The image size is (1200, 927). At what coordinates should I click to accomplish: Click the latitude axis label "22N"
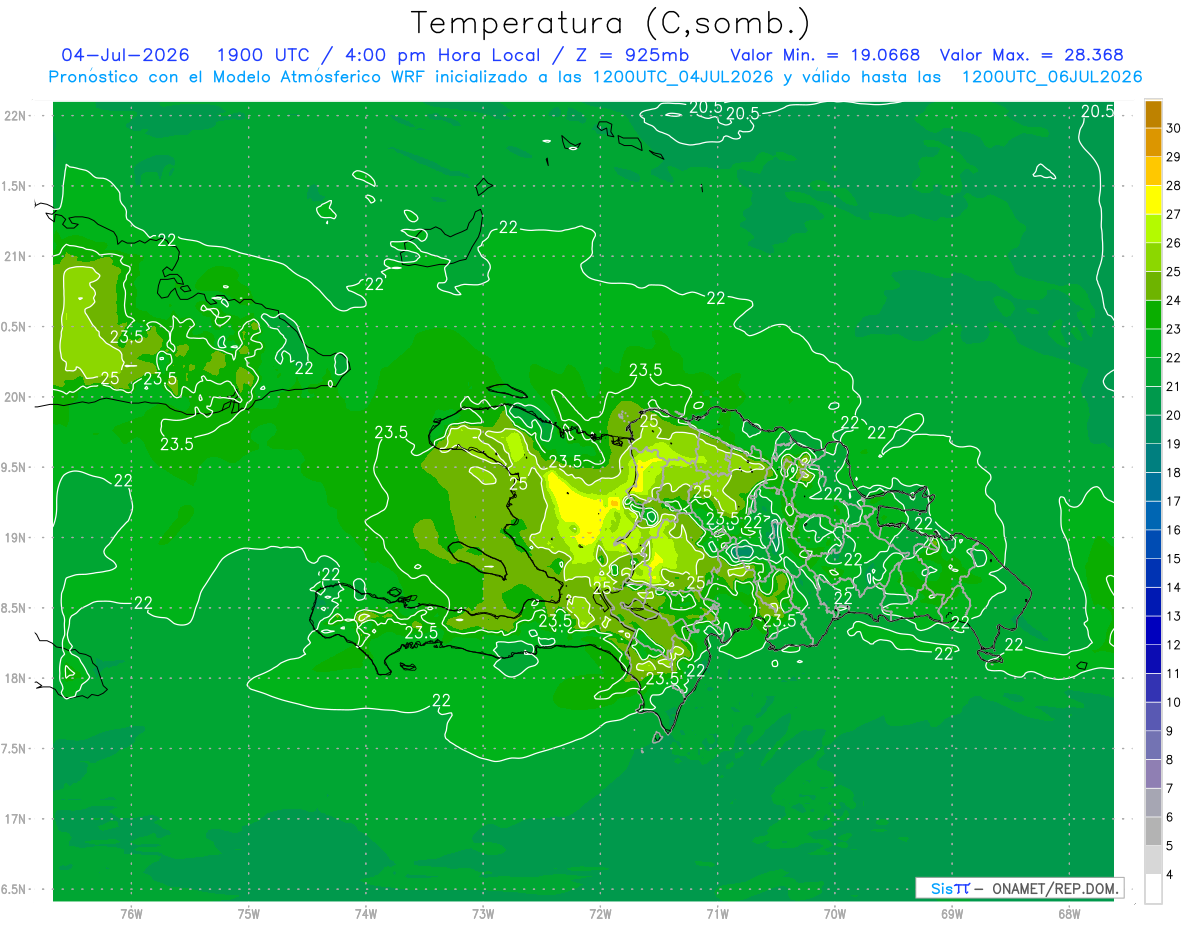[x=16, y=116]
